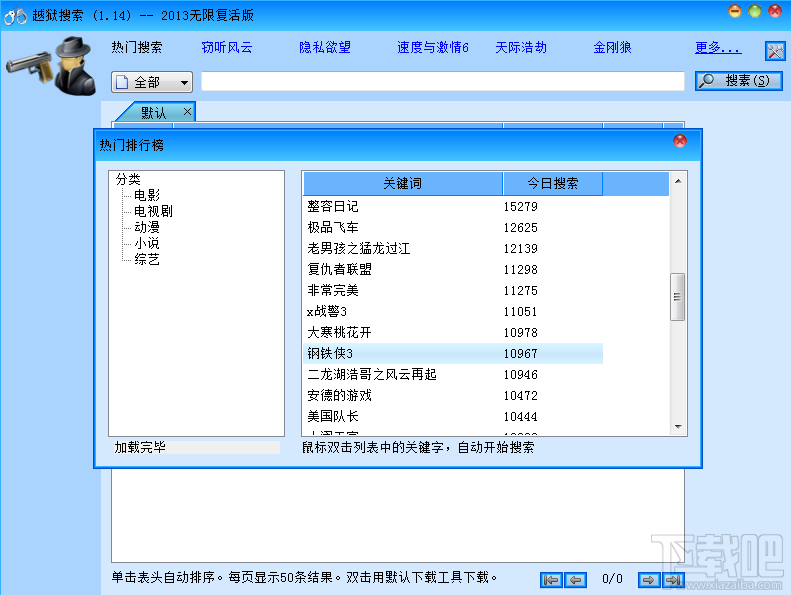Click the main search text field
The width and height of the screenshot is (791, 595).
click(442, 81)
